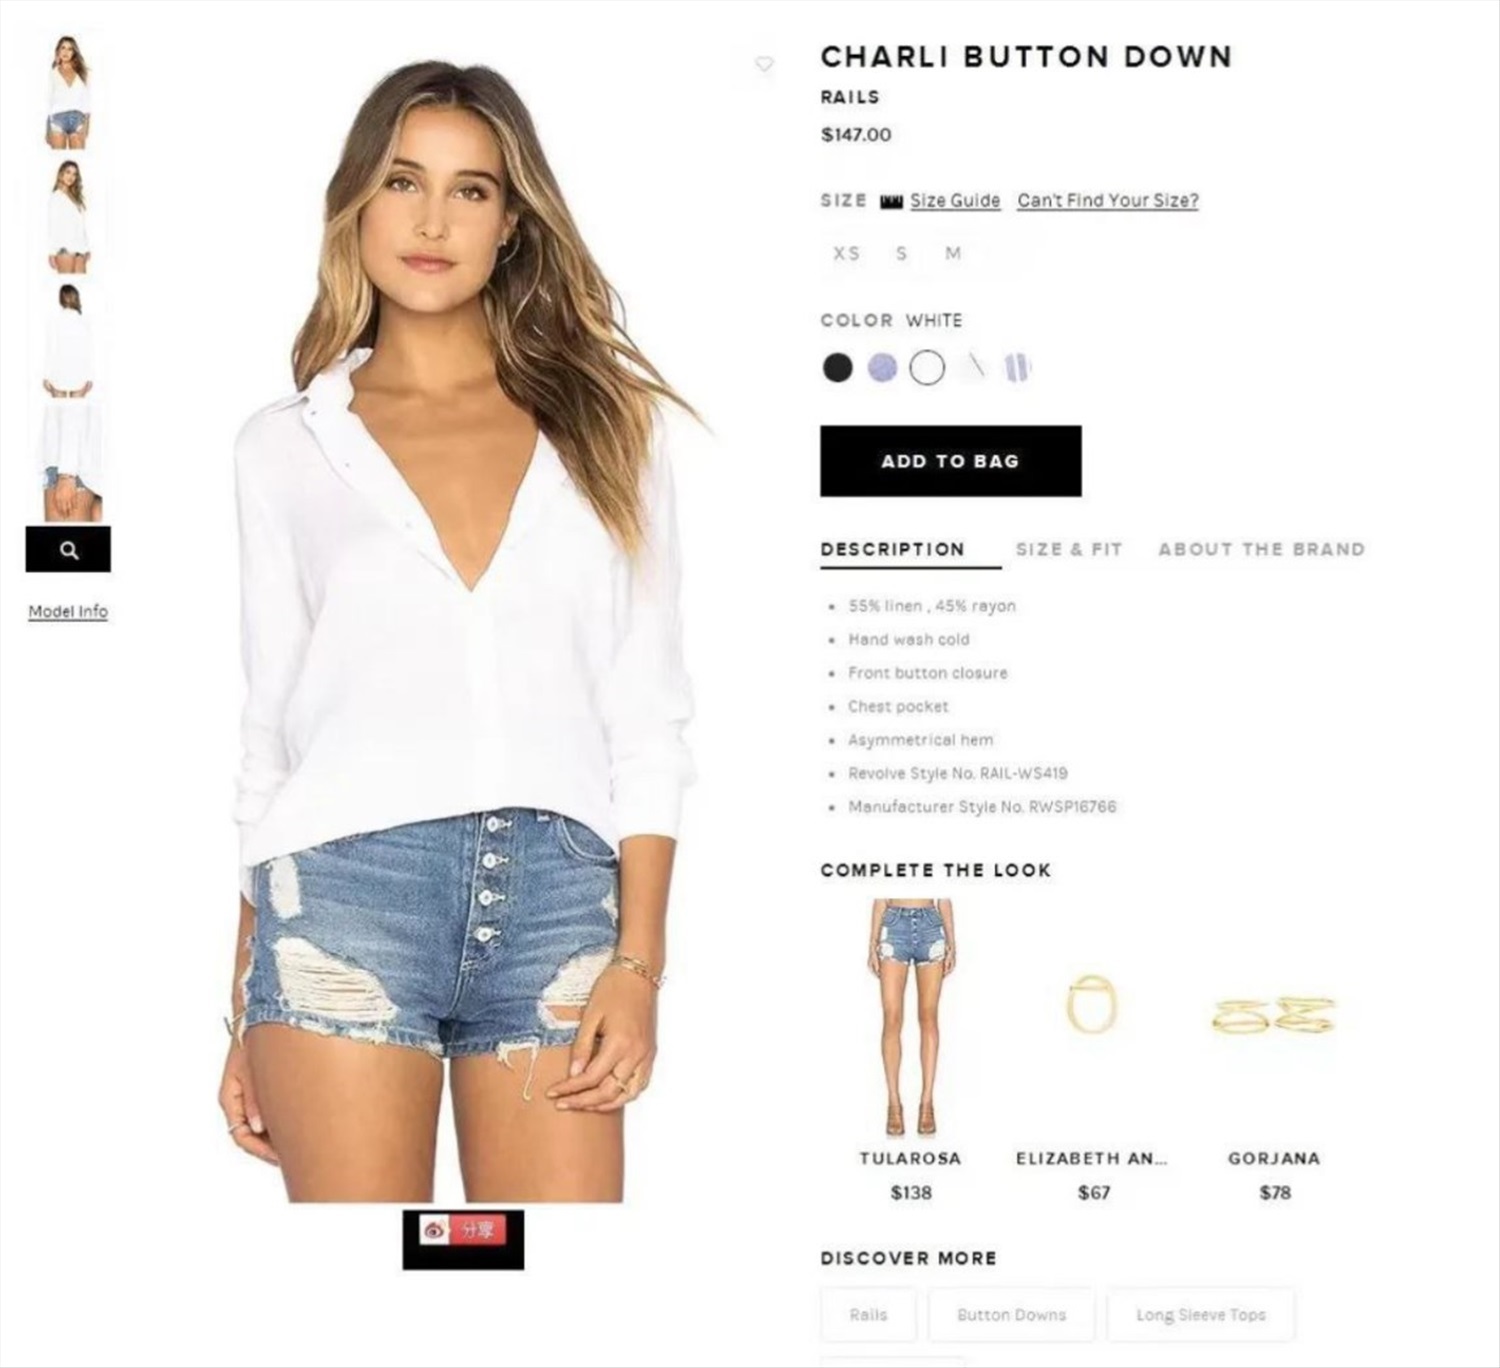1500x1368 pixels.
Task: Open the Gorjana rings product
Action: (x=1274, y=1048)
